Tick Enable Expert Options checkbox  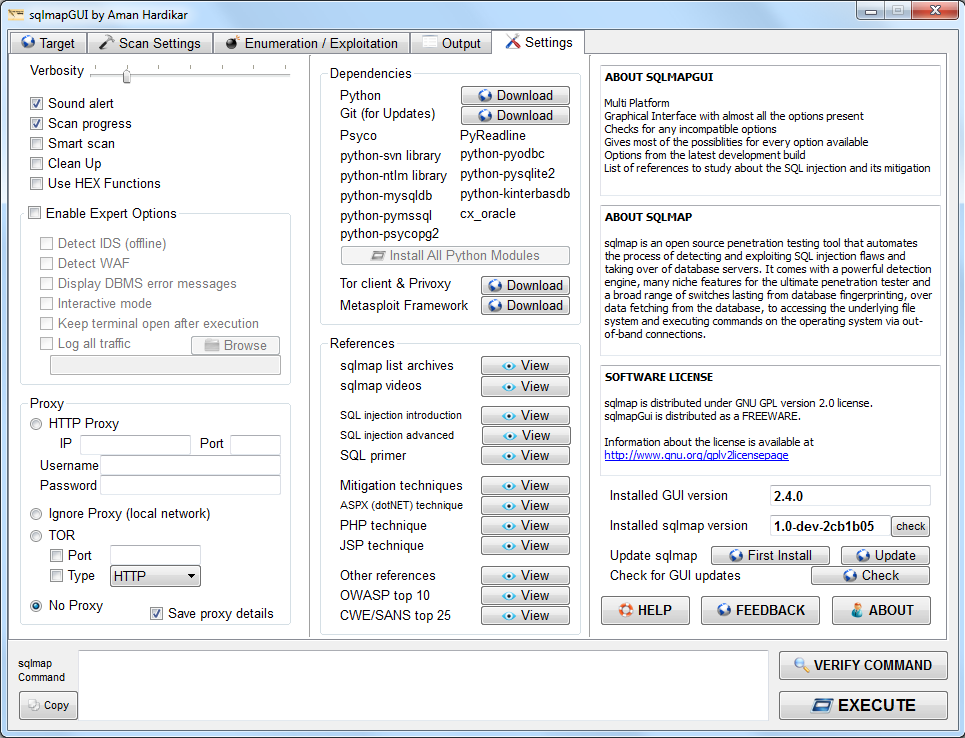[x=36, y=213]
